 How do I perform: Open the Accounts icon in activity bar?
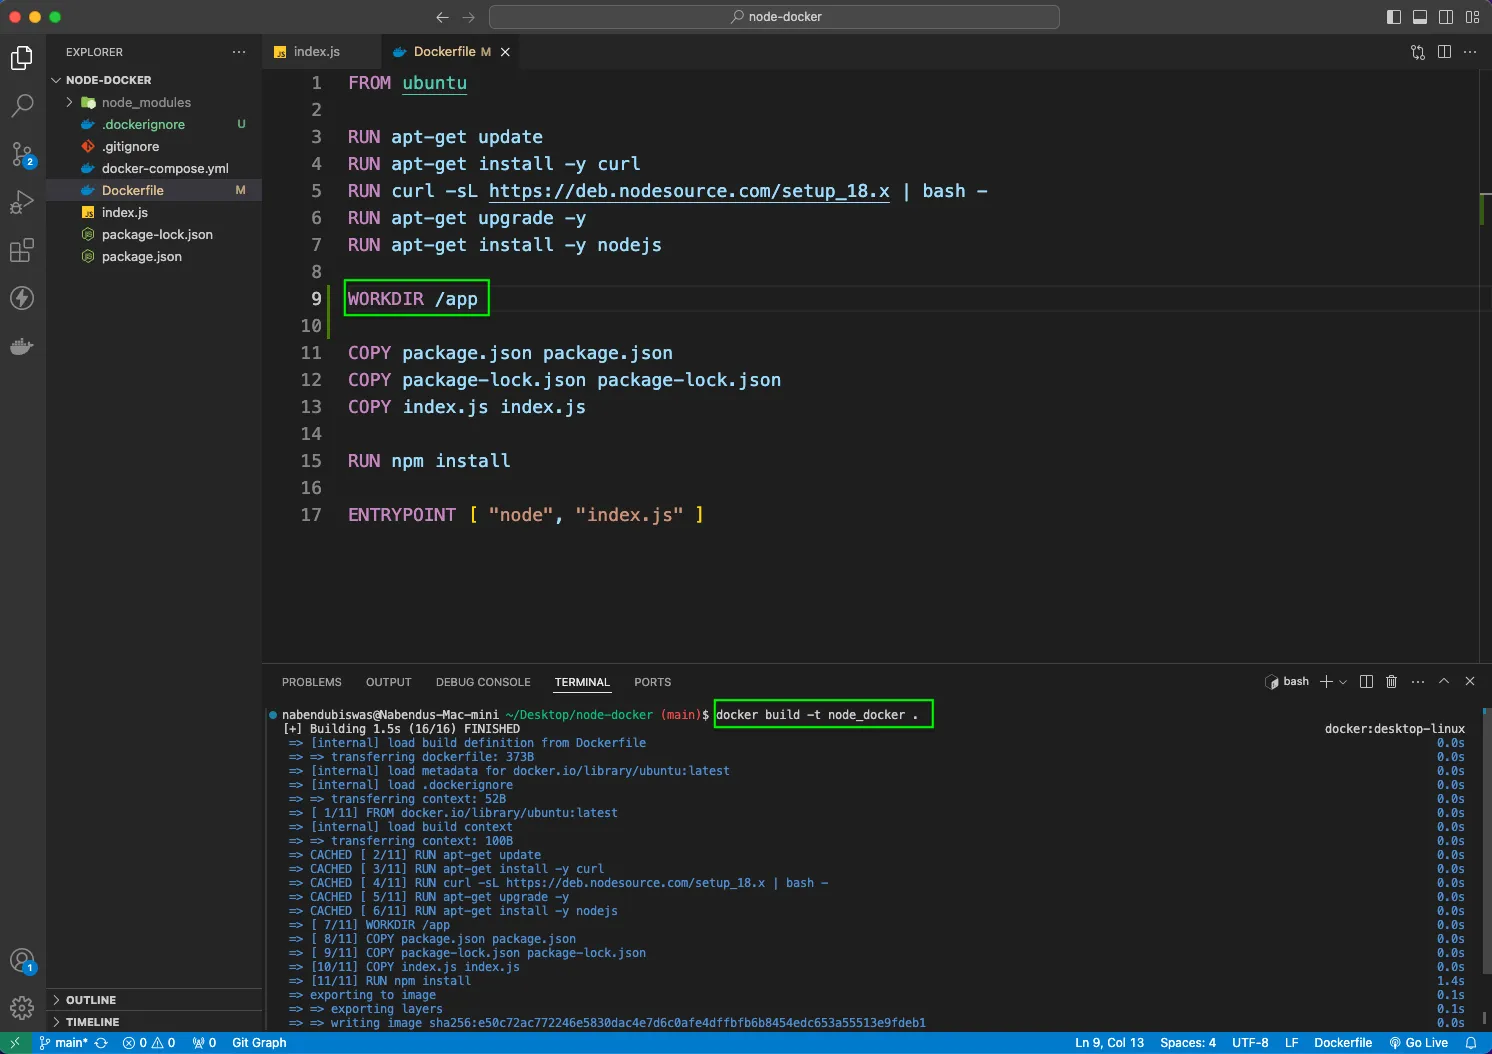click(x=22, y=962)
